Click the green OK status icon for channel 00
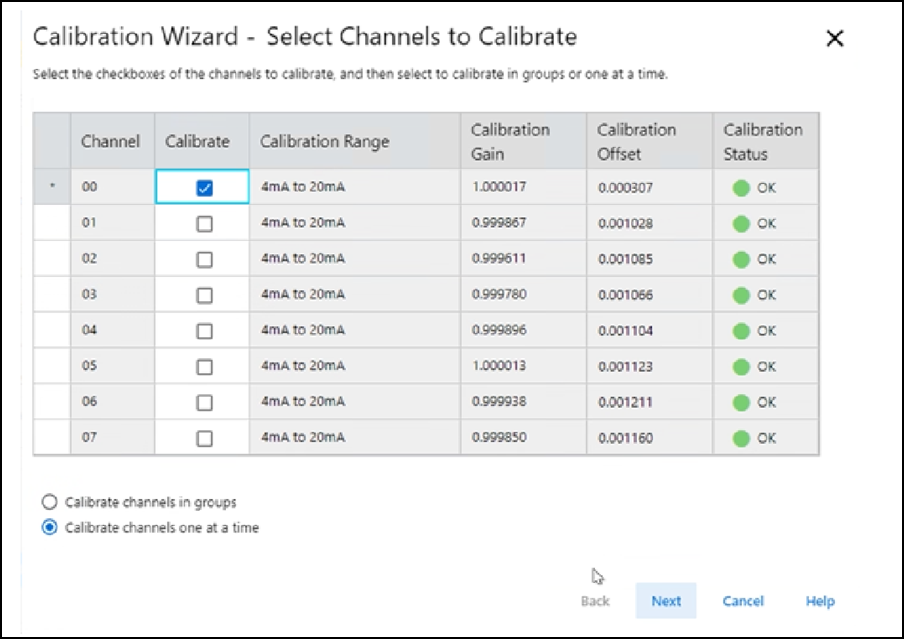The height and width of the screenshot is (639, 904). [x=741, y=188]
